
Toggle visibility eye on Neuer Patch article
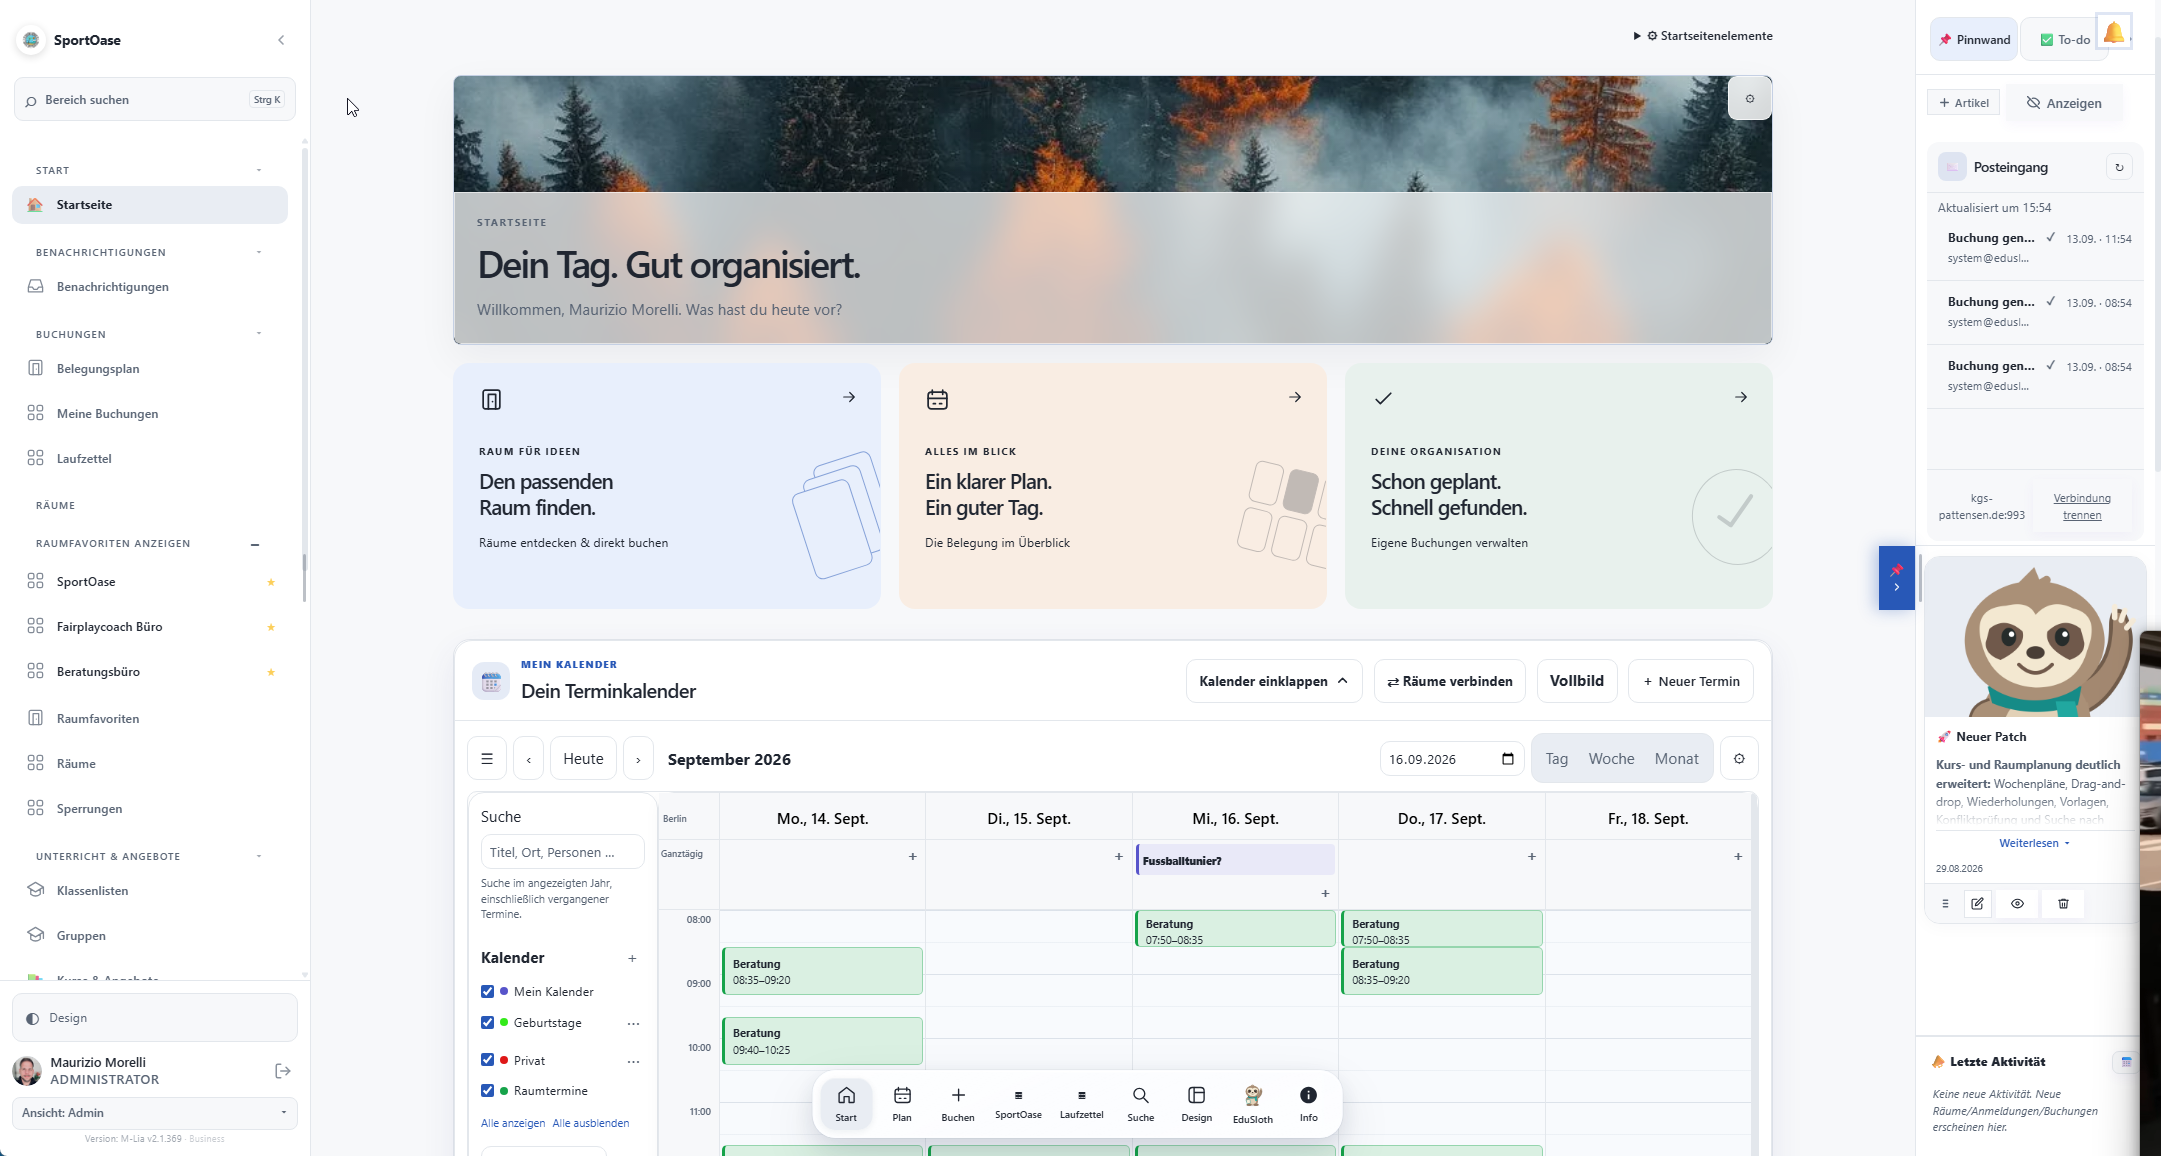[x=2017, y=904]
